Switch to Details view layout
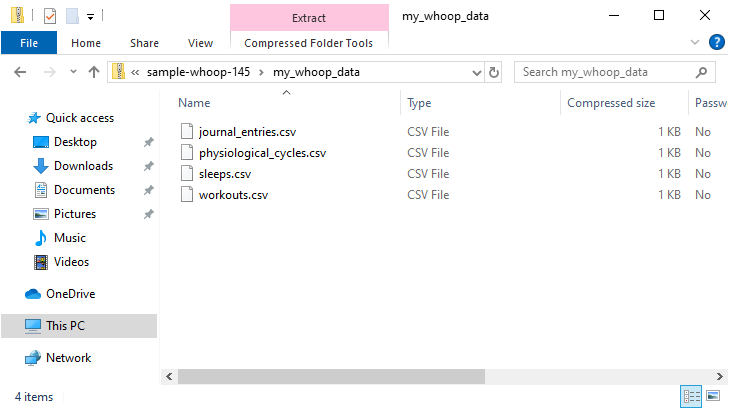The height and width of the screenshot is (409, 729). [x=691, y=396]
